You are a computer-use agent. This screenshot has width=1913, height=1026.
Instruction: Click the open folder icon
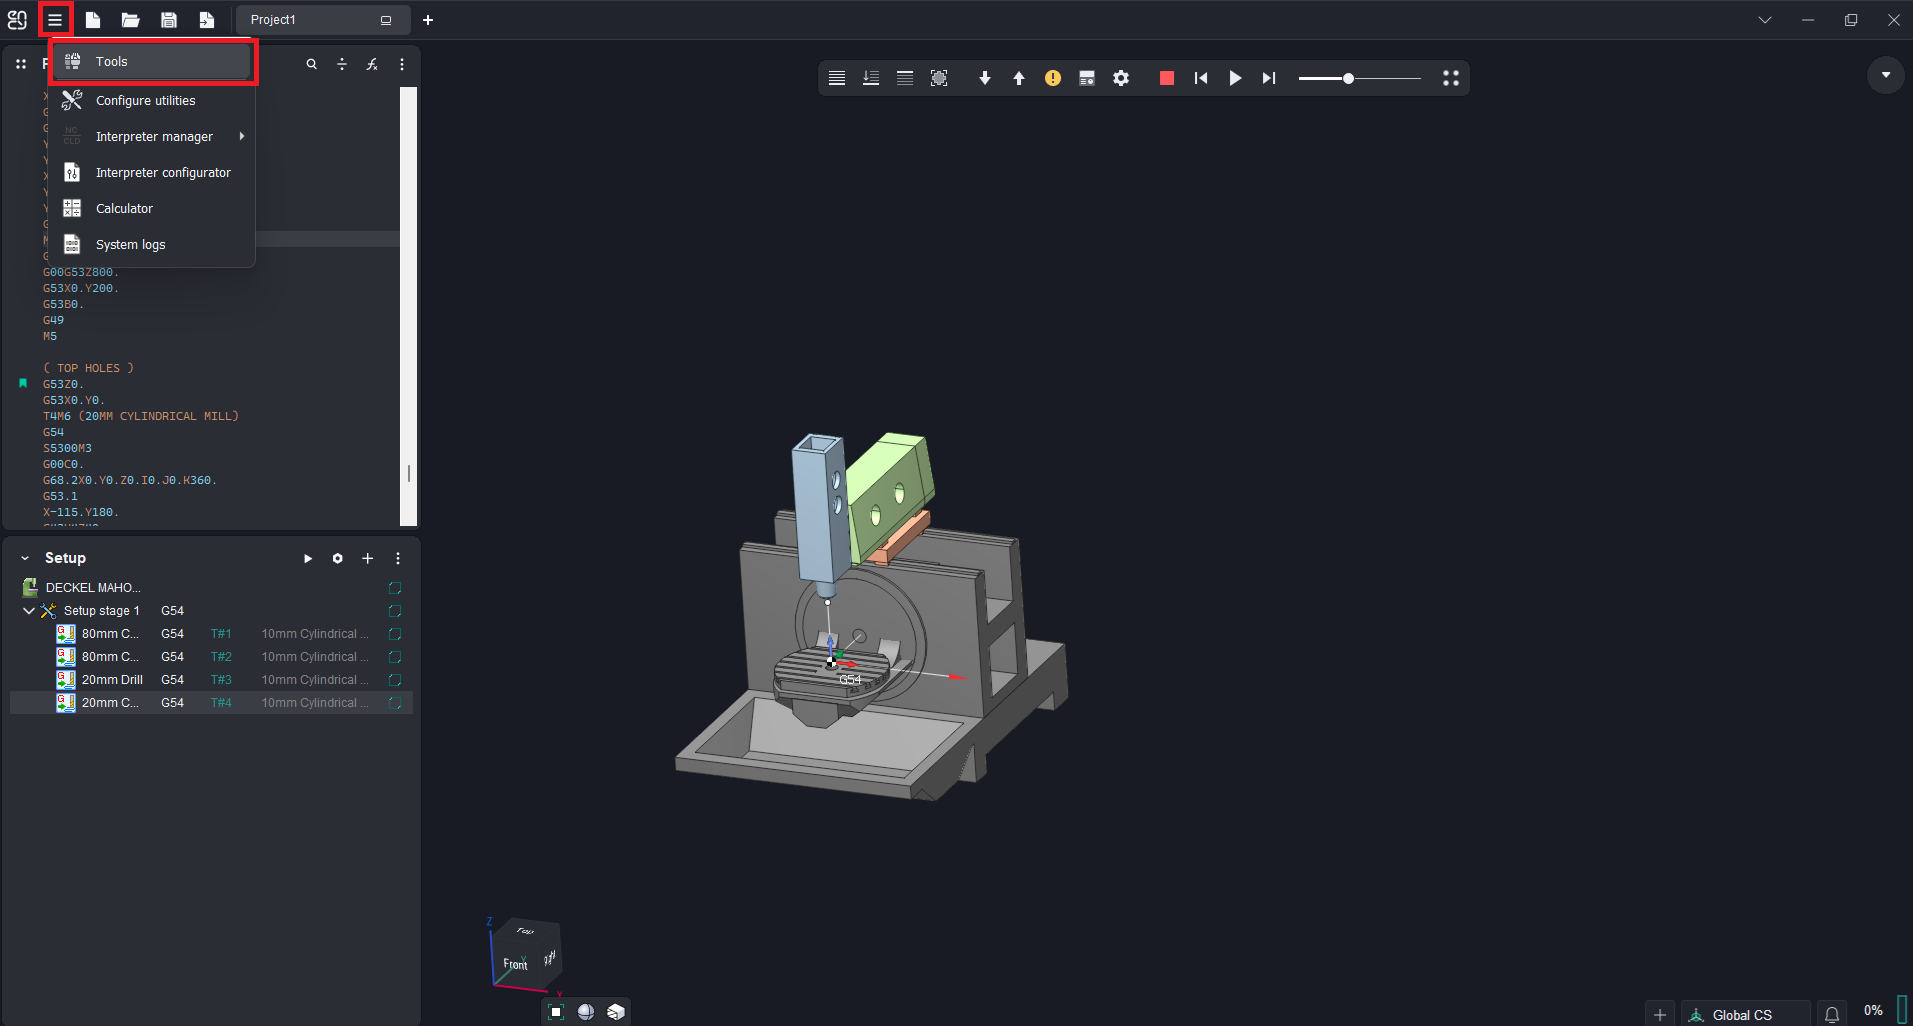pos(130,20)
